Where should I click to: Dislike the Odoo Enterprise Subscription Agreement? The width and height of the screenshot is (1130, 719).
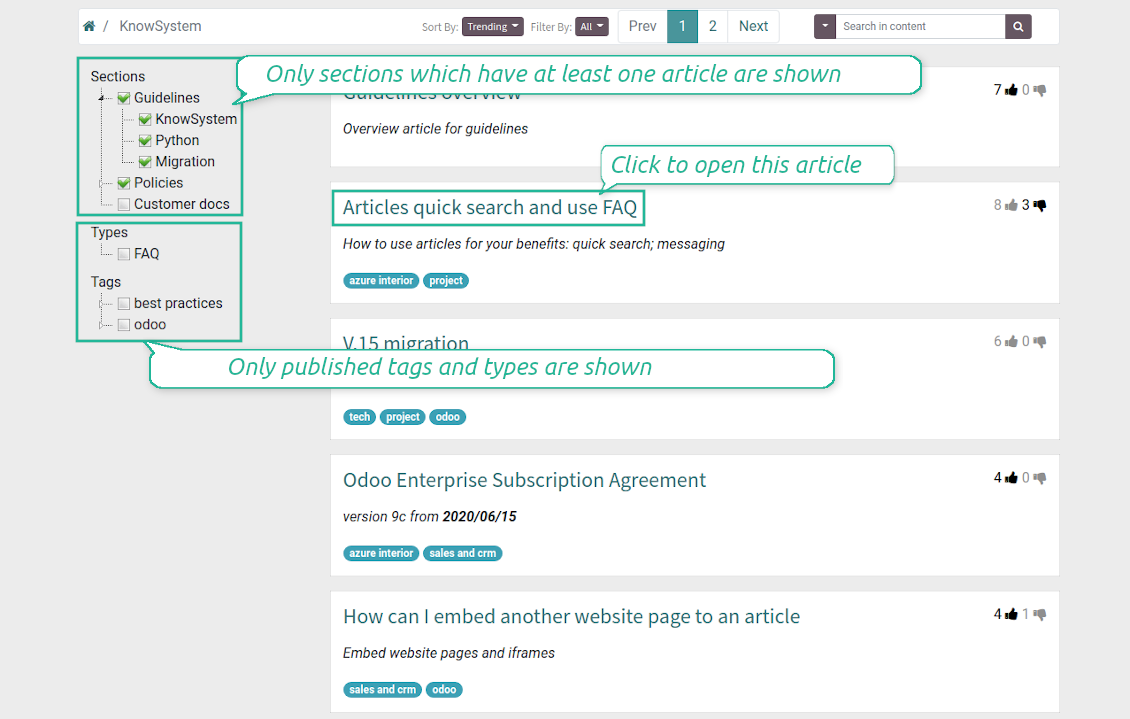pos(1039,478)
